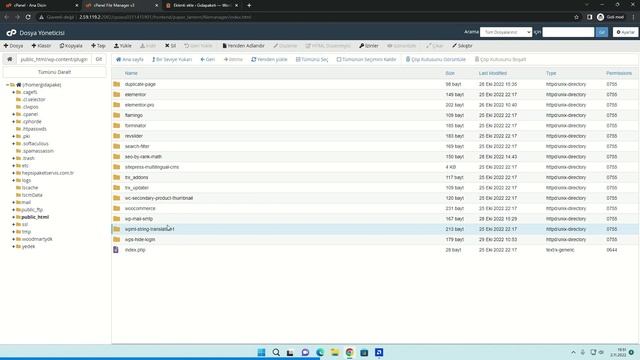Click folder icon of forminator row
The image size is (640, 360).
click(117, 126)
